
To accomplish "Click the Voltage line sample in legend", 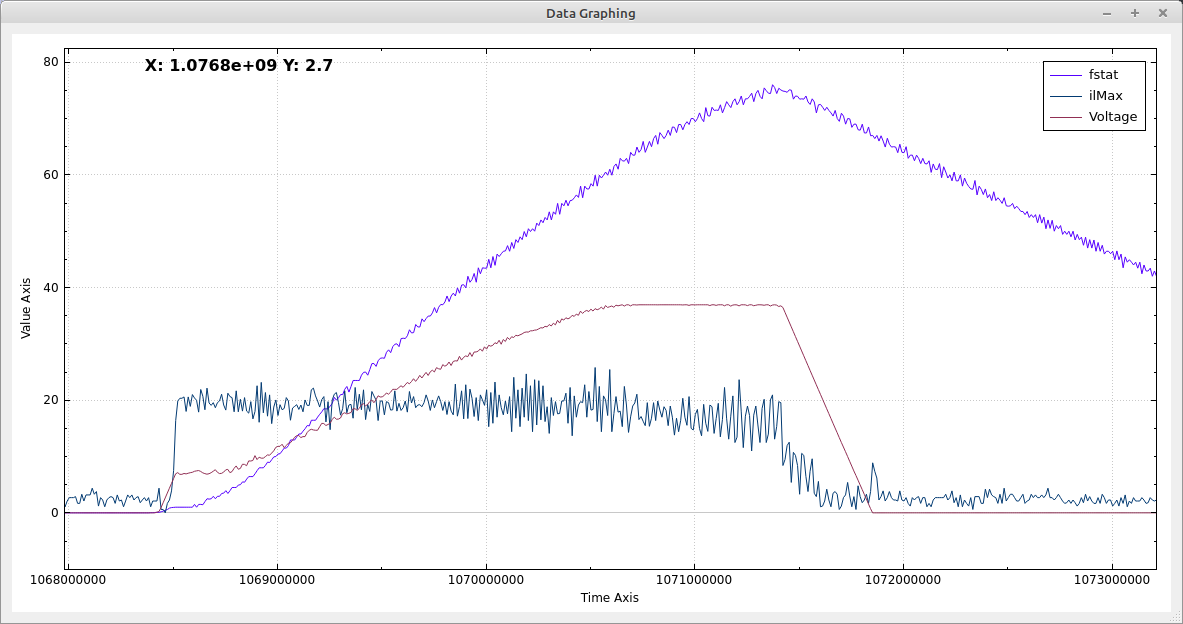I will point(1065,117).
